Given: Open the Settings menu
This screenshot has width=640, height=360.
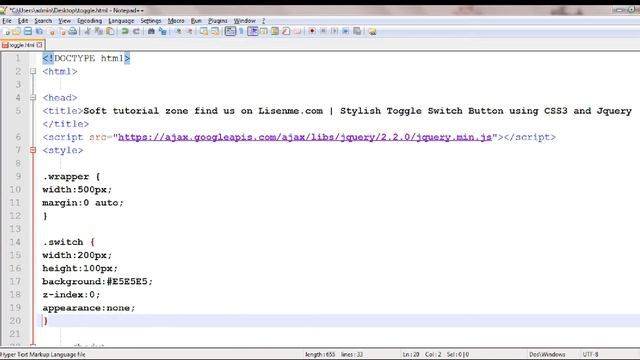Looking at the screenshot, I should [x=151, y=21].
